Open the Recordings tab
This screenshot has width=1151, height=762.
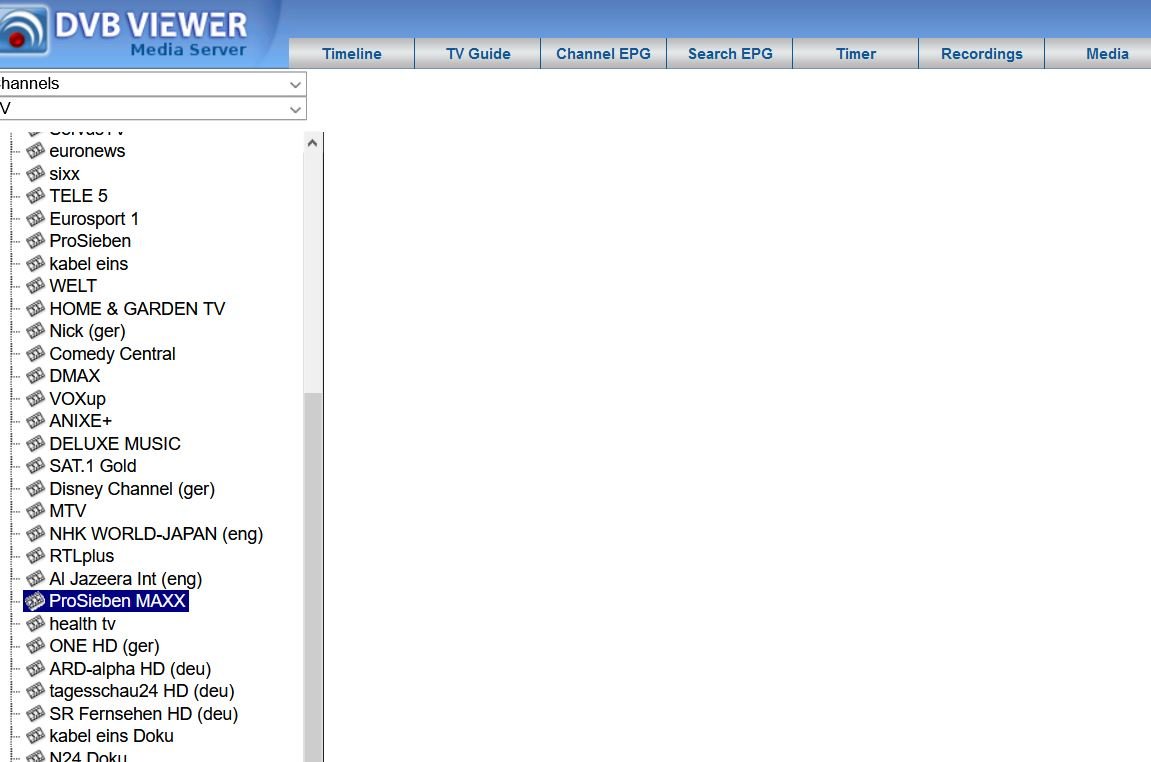(981, 54)
